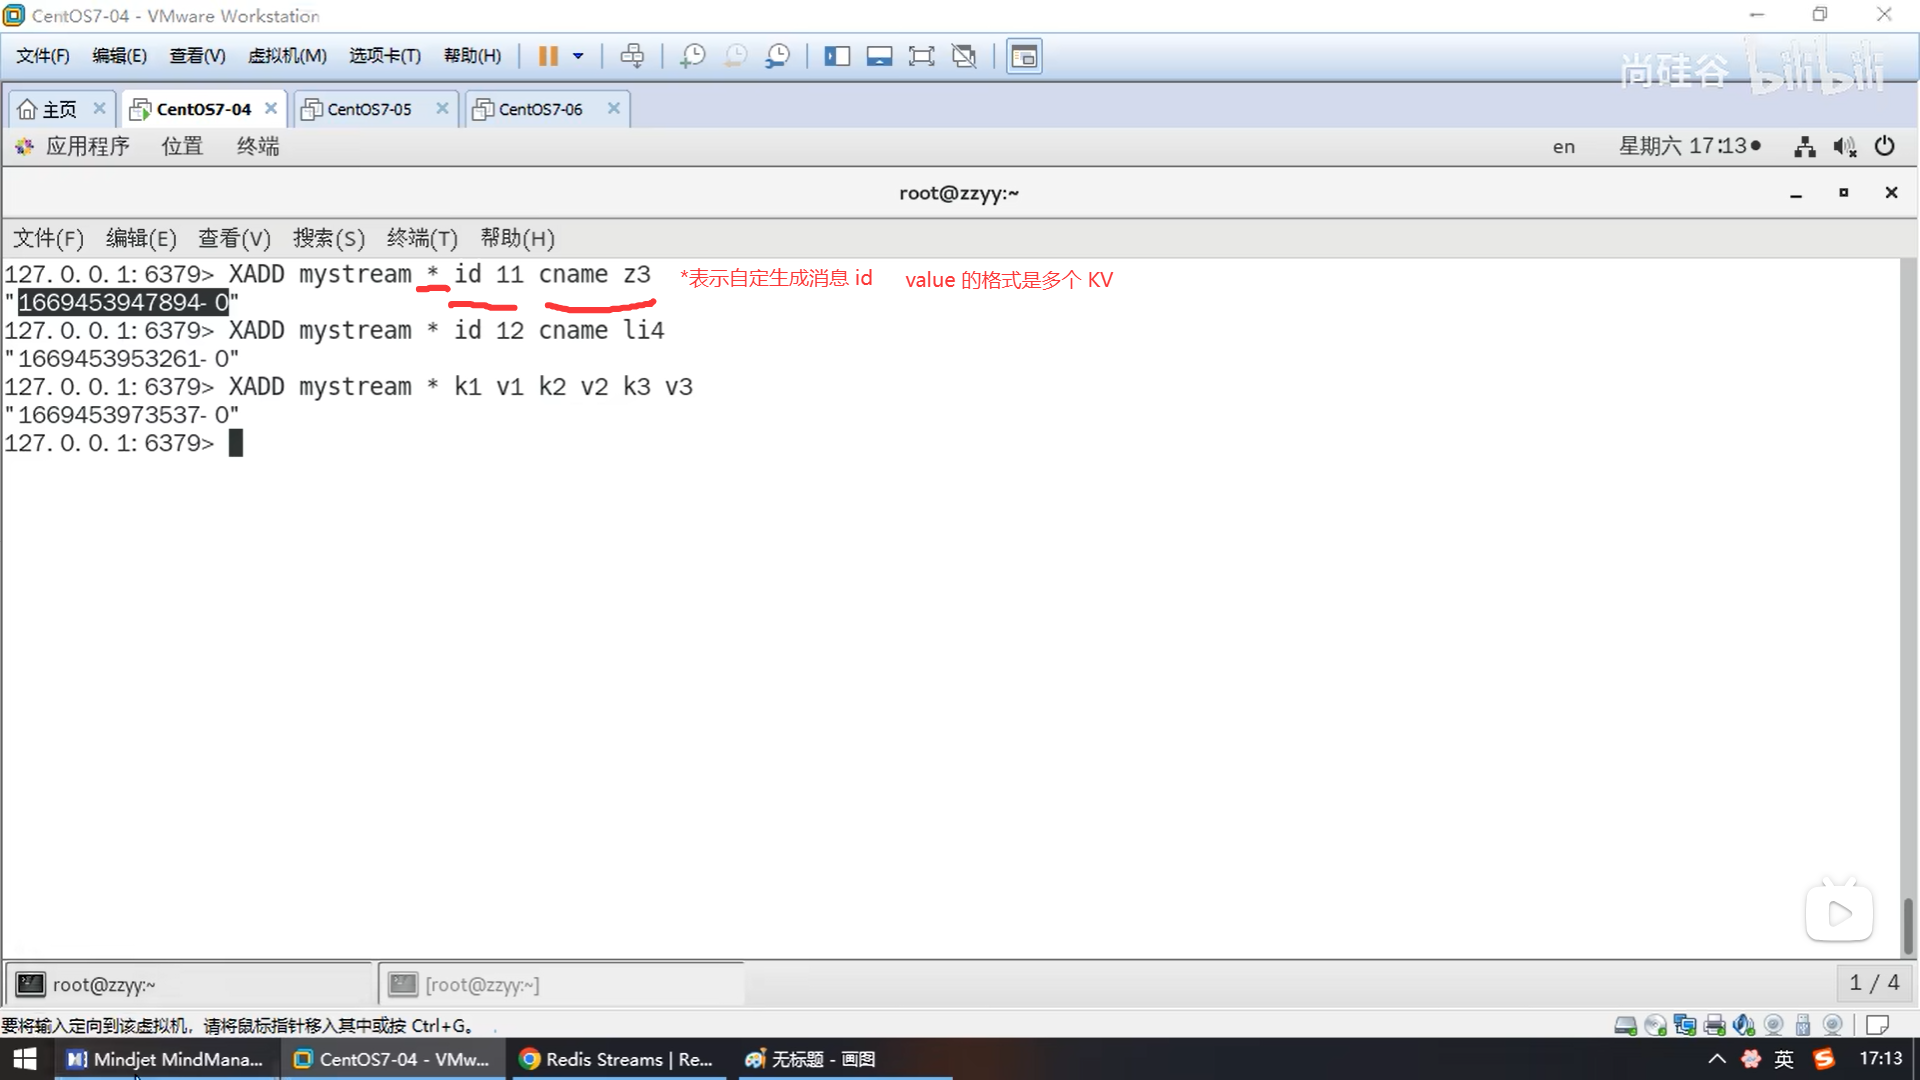
Task: Click the workspace switcher 1 / 4
Action: coord(1874,983)
